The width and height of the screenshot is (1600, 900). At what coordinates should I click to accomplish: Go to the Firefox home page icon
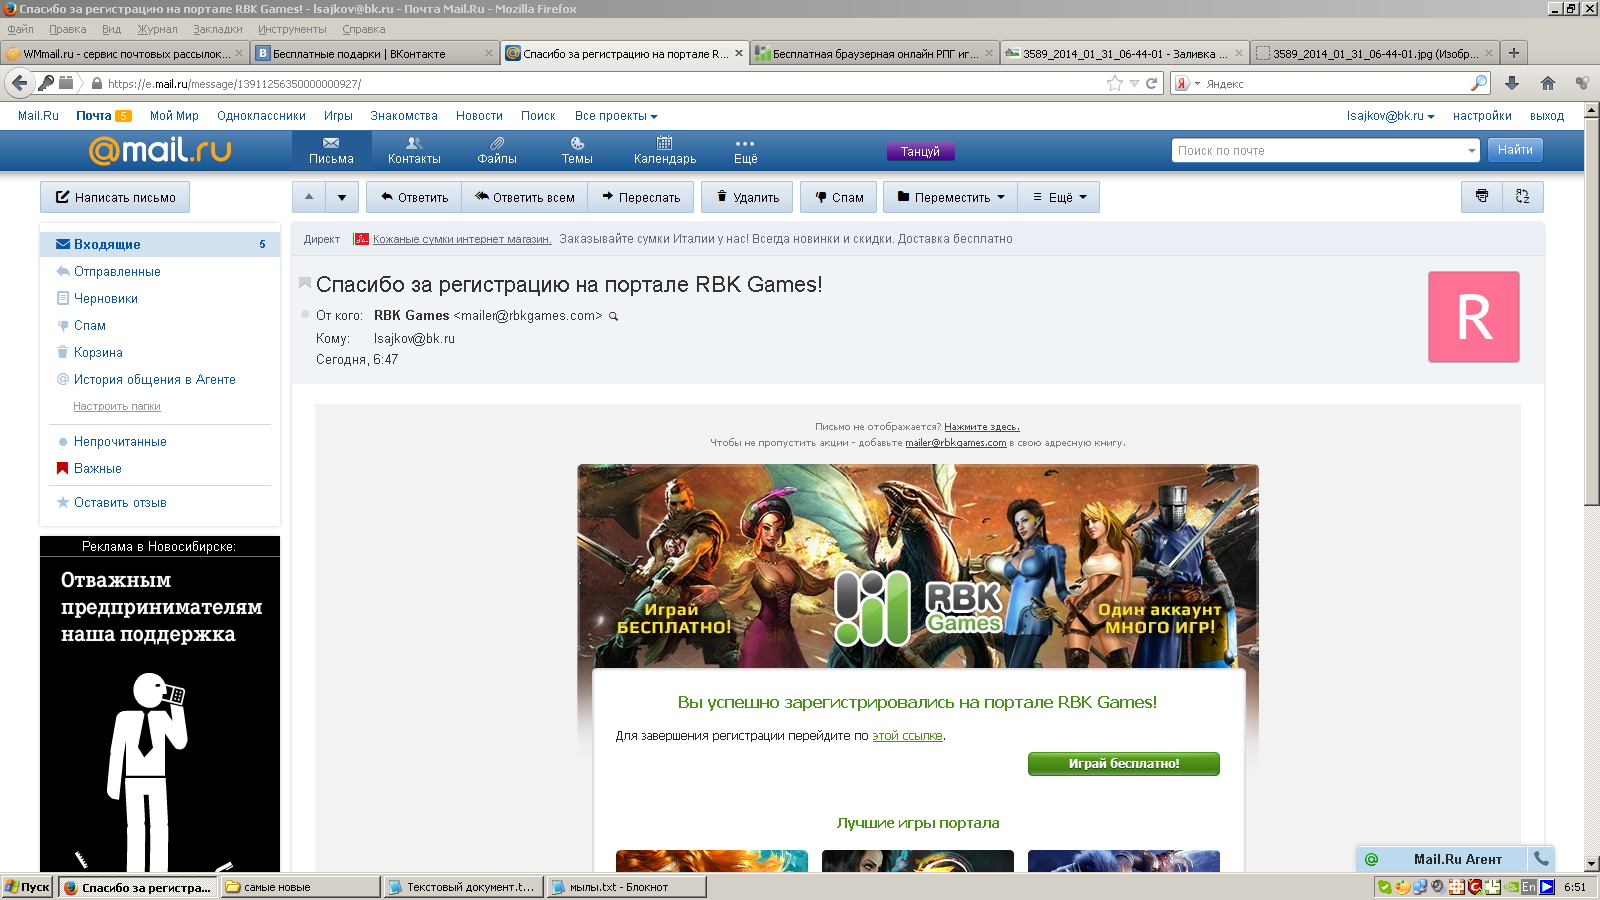click(1548, 84)
